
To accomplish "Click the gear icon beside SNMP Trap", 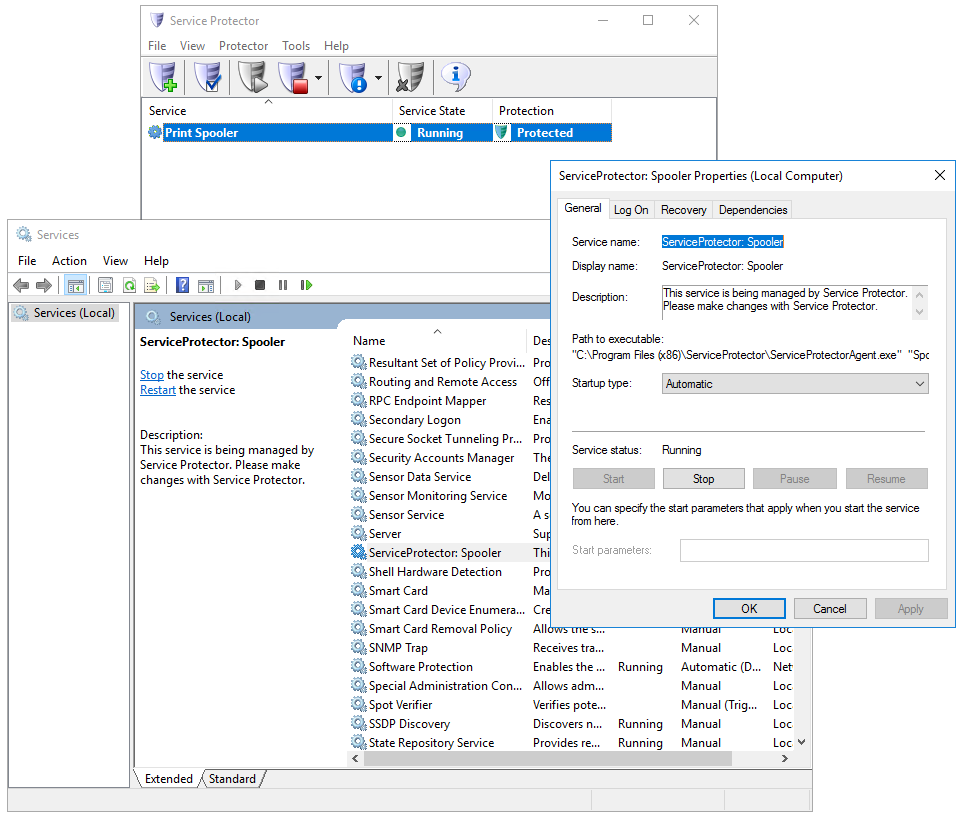I will pos(358,647).
